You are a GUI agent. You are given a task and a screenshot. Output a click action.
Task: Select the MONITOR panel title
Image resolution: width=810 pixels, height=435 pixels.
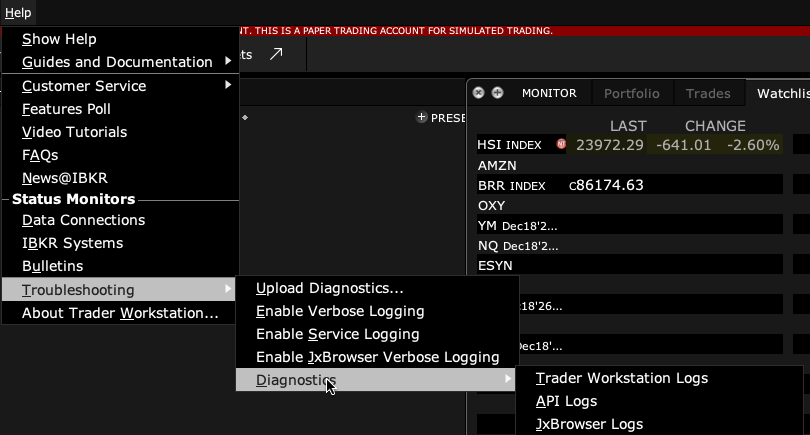tap(549, 94)
